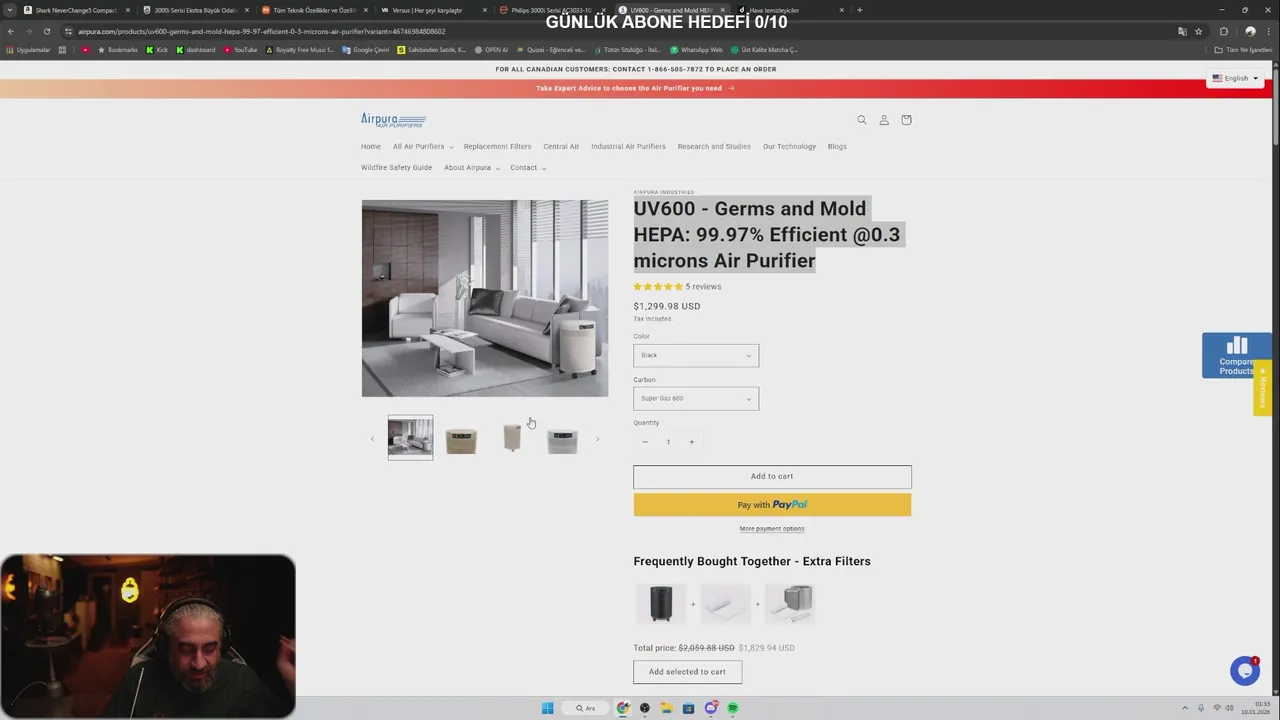Image resolution: width=1280 pixels, height=720 pixels.
Task: Open the account login icon
Action: click(884, 120)
